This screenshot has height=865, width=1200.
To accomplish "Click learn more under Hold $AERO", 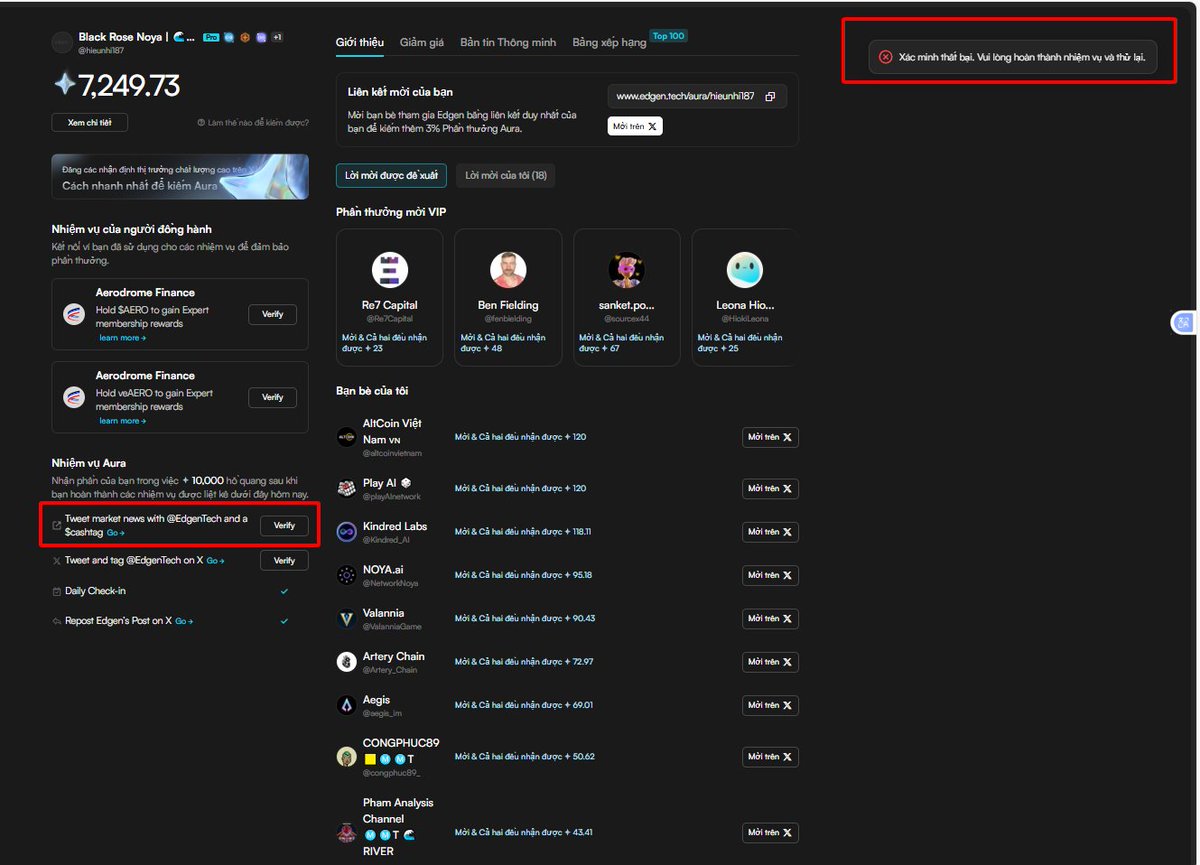I will 122,338.
